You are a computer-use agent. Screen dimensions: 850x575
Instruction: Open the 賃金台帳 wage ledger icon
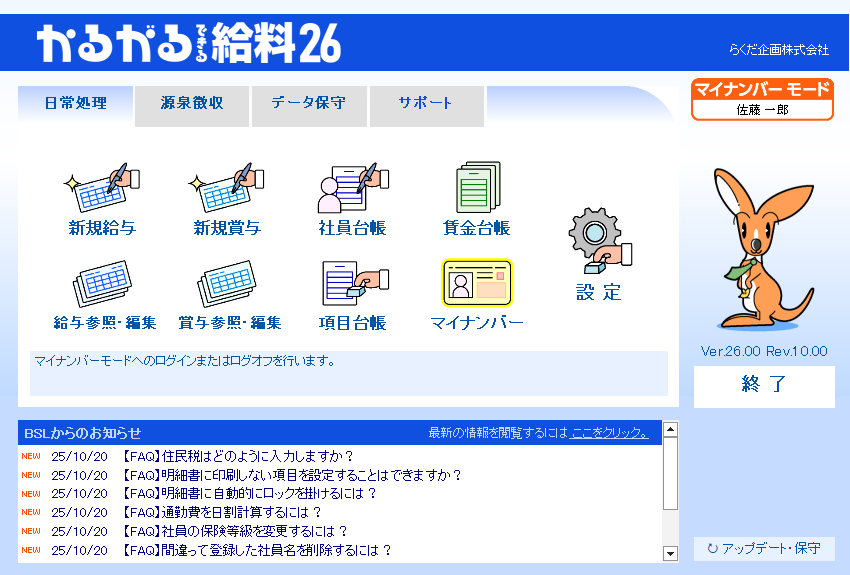tap(477, 188)
